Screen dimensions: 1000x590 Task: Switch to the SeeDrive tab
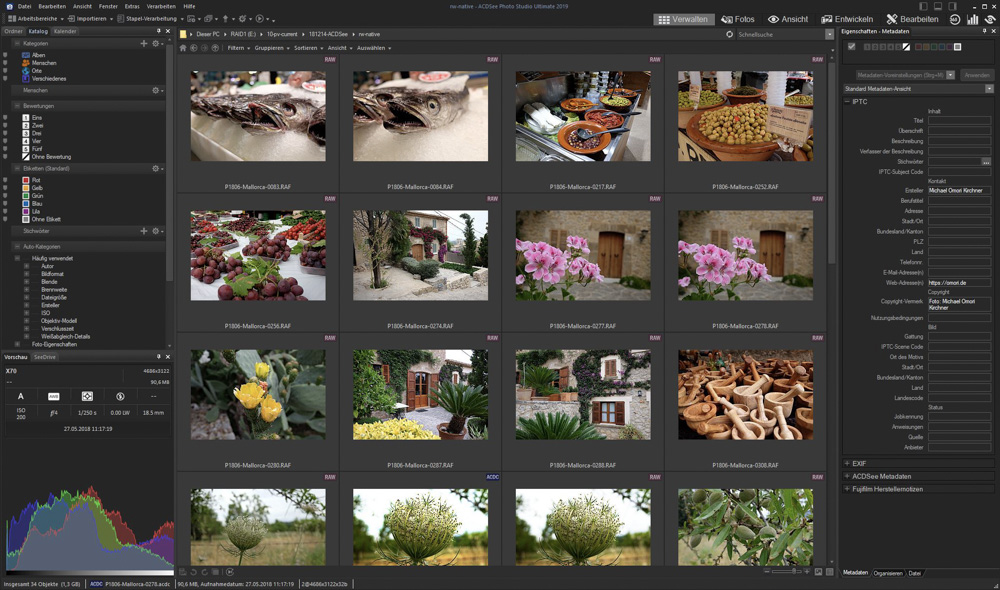click(x=45, y=357)
